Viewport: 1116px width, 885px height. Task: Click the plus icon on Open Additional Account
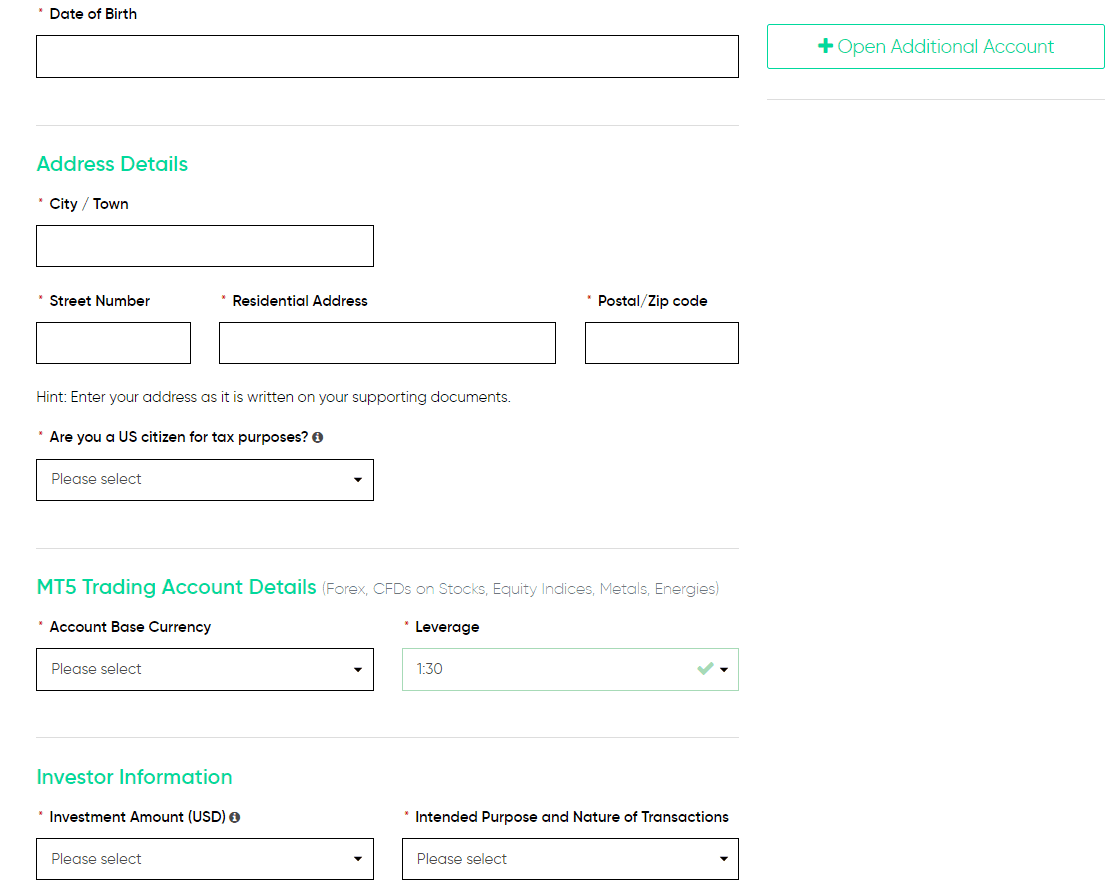825,46
